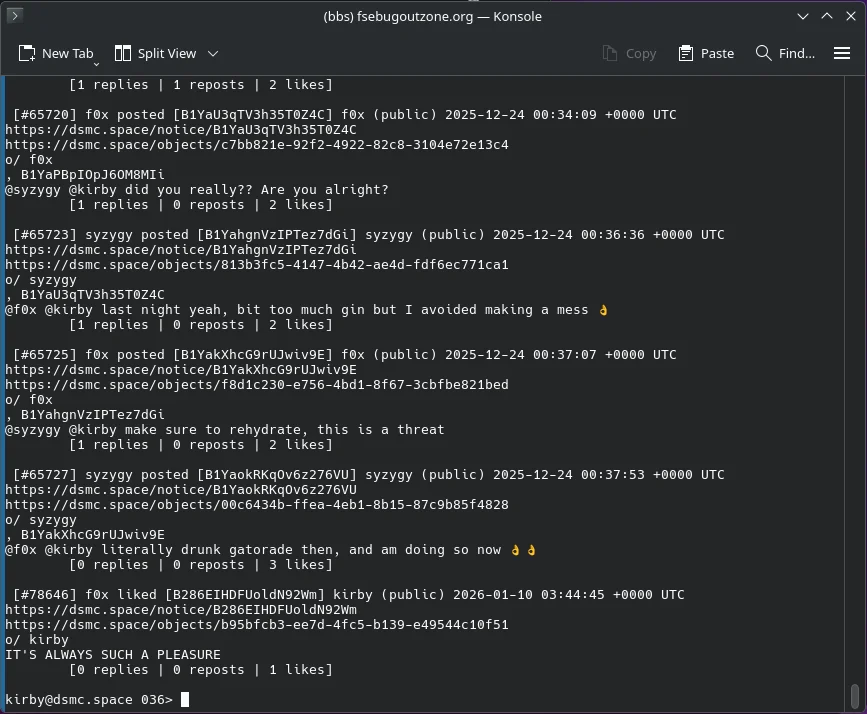867x714 pixels.
Task: Maximize the Konsole window
Action: pos(827,16)
